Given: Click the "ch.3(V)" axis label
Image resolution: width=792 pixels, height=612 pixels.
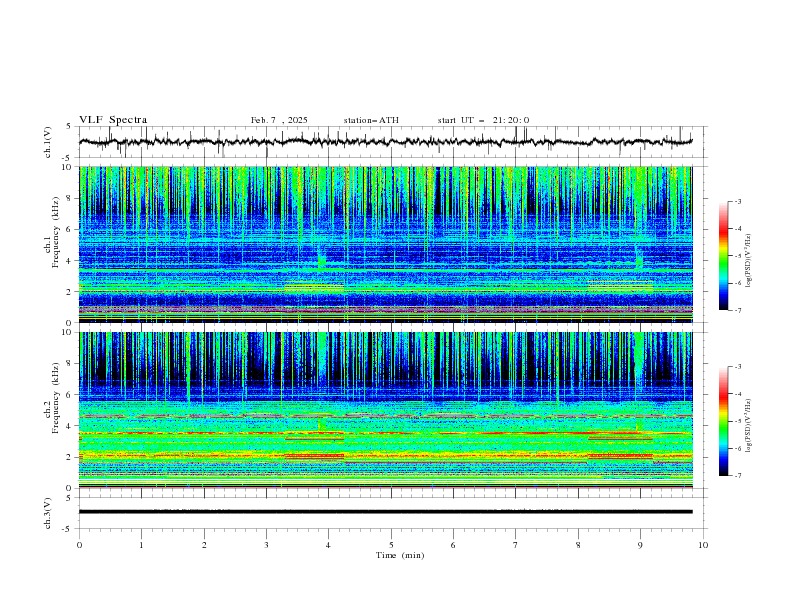Looking at the screenshot, I should (48, 513).
